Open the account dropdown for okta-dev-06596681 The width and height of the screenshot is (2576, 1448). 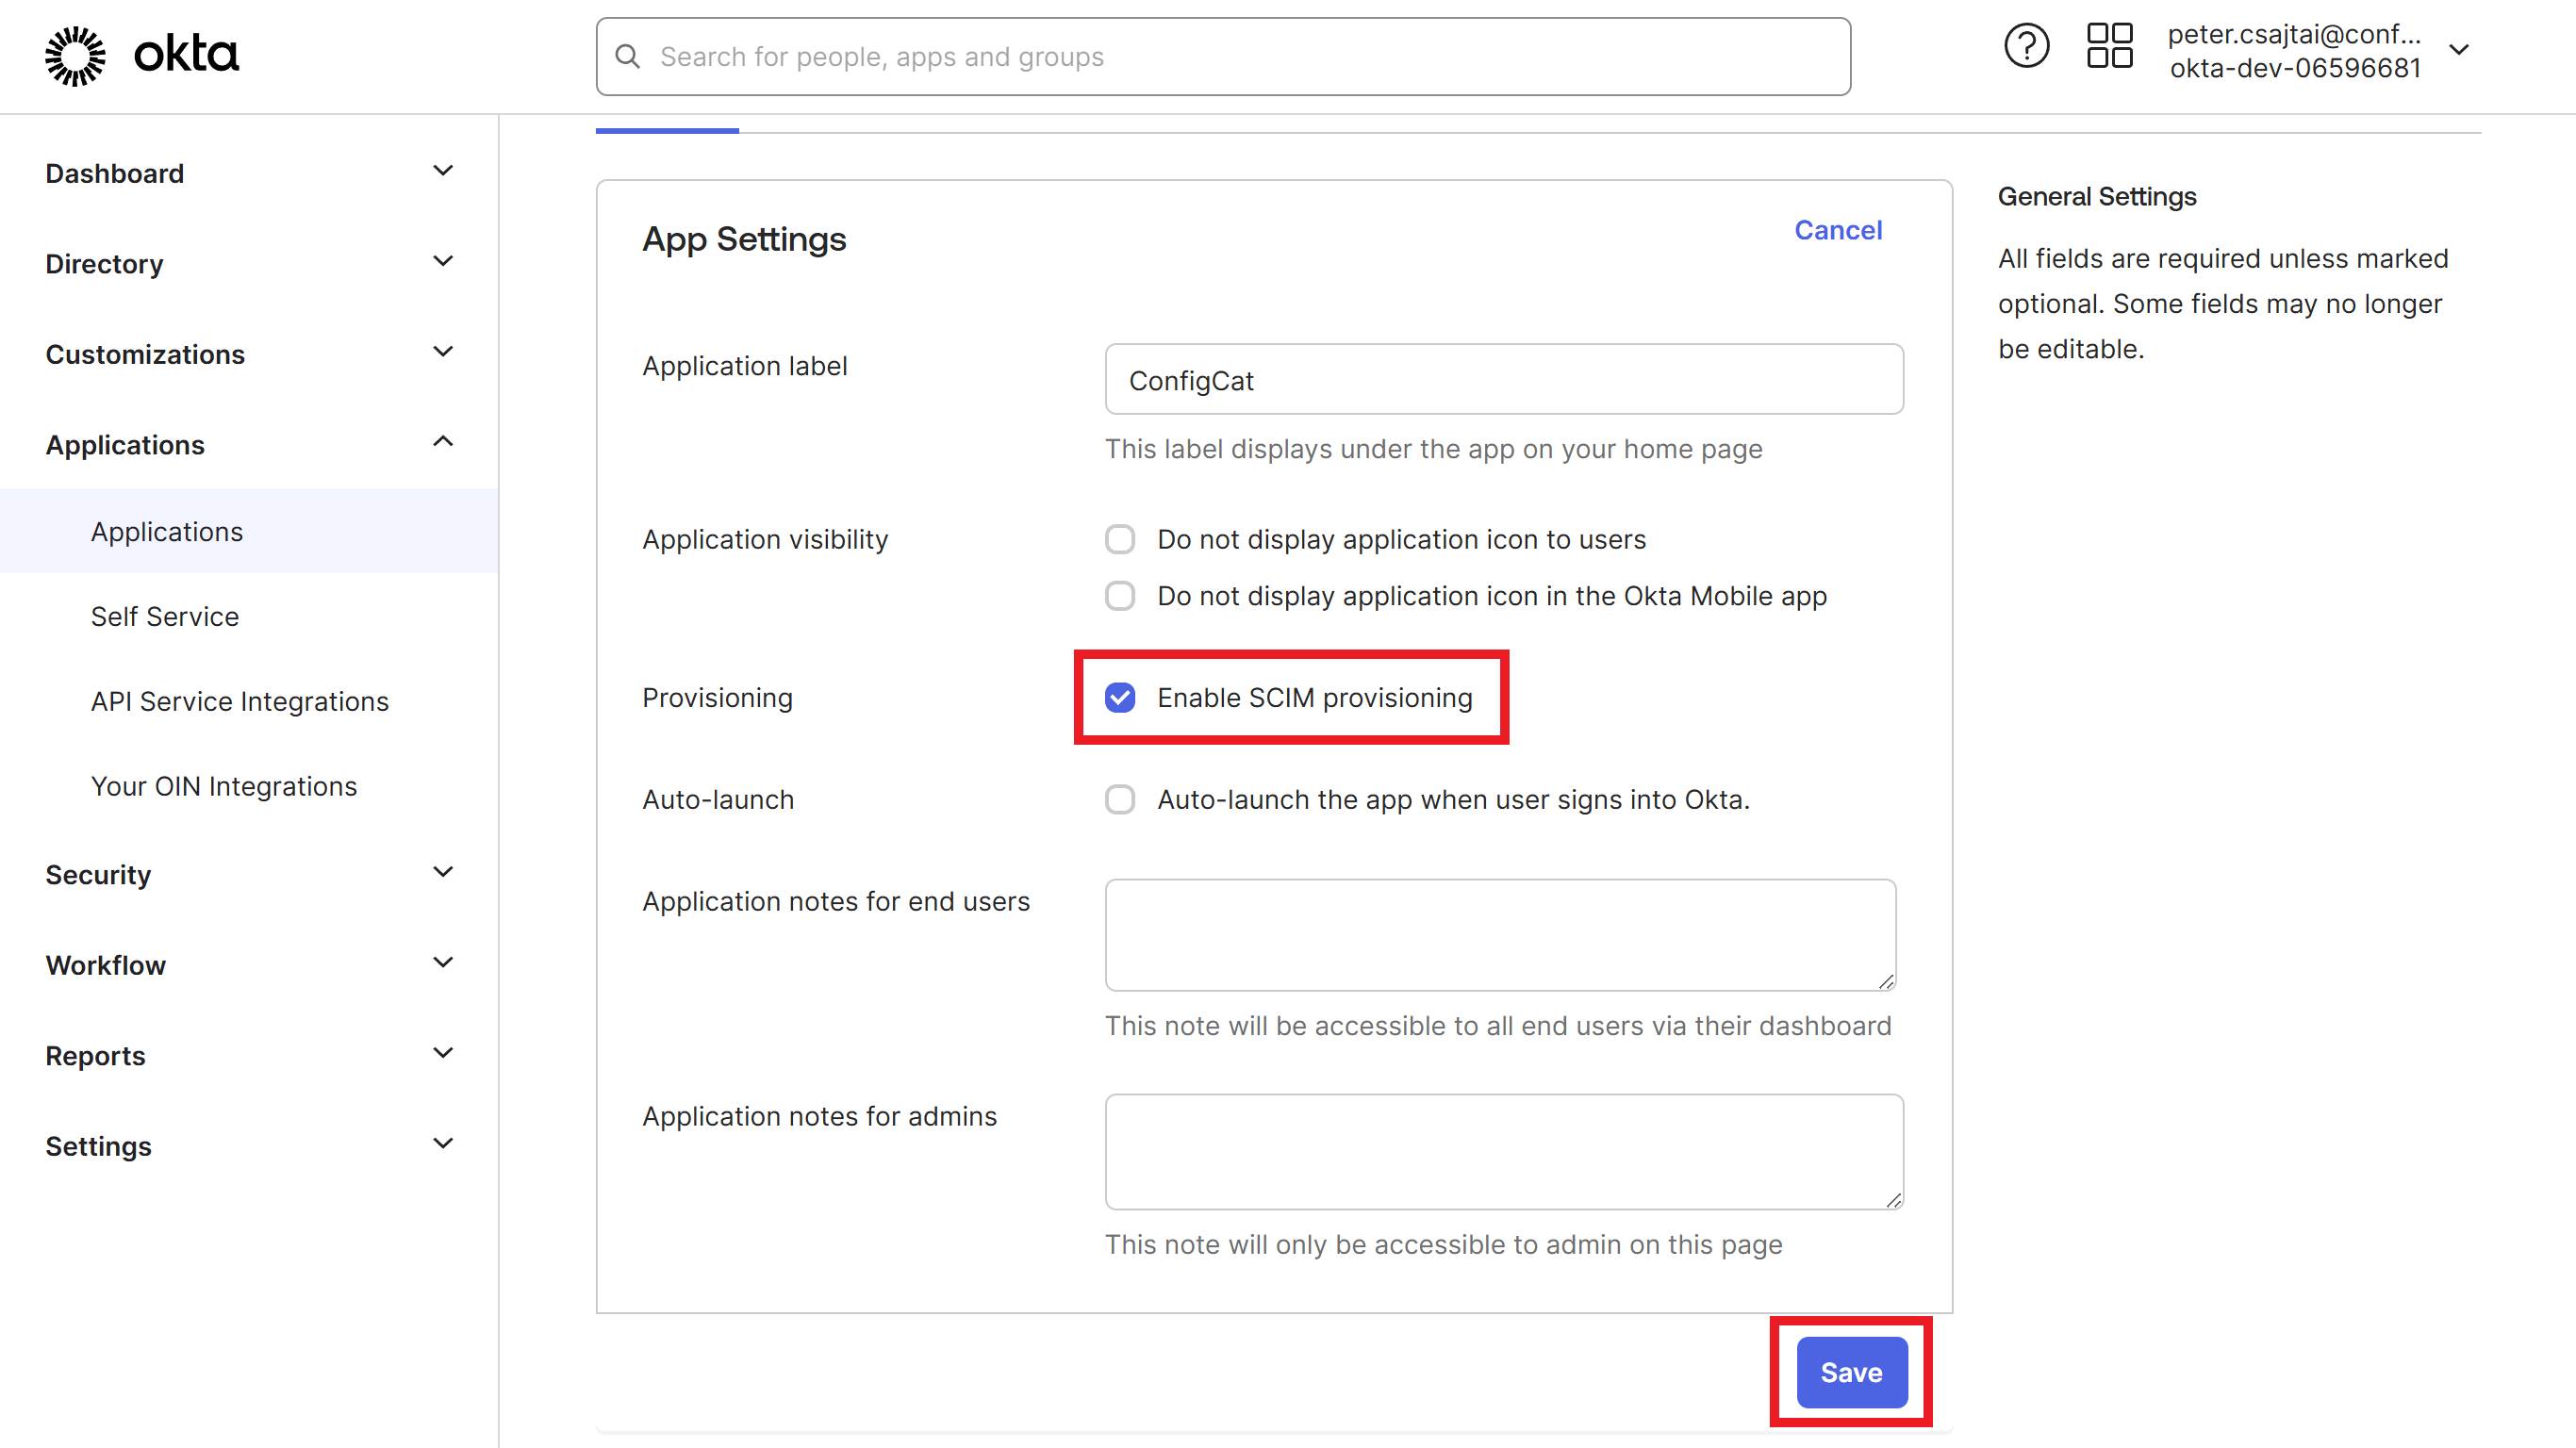click(2460, 48)
